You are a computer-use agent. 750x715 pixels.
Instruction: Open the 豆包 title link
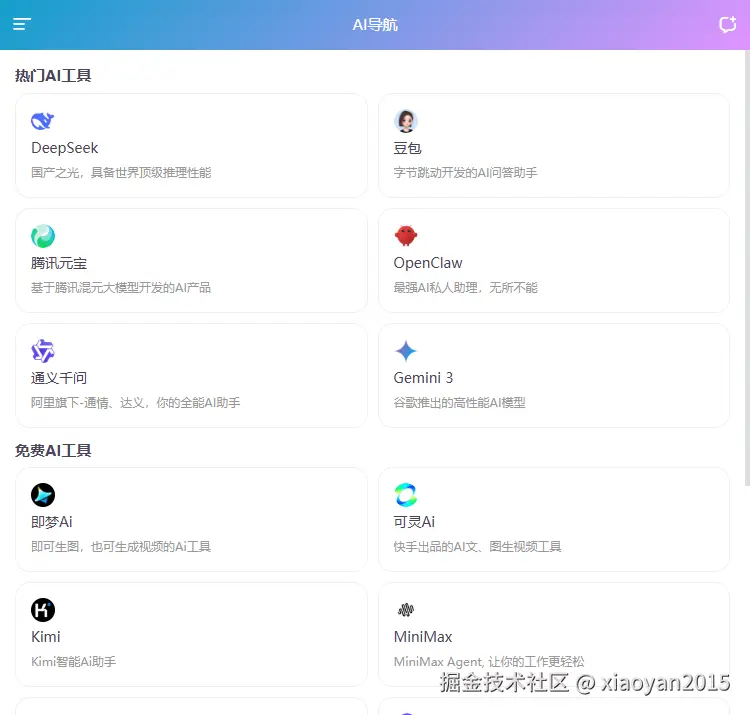[407, 148]
